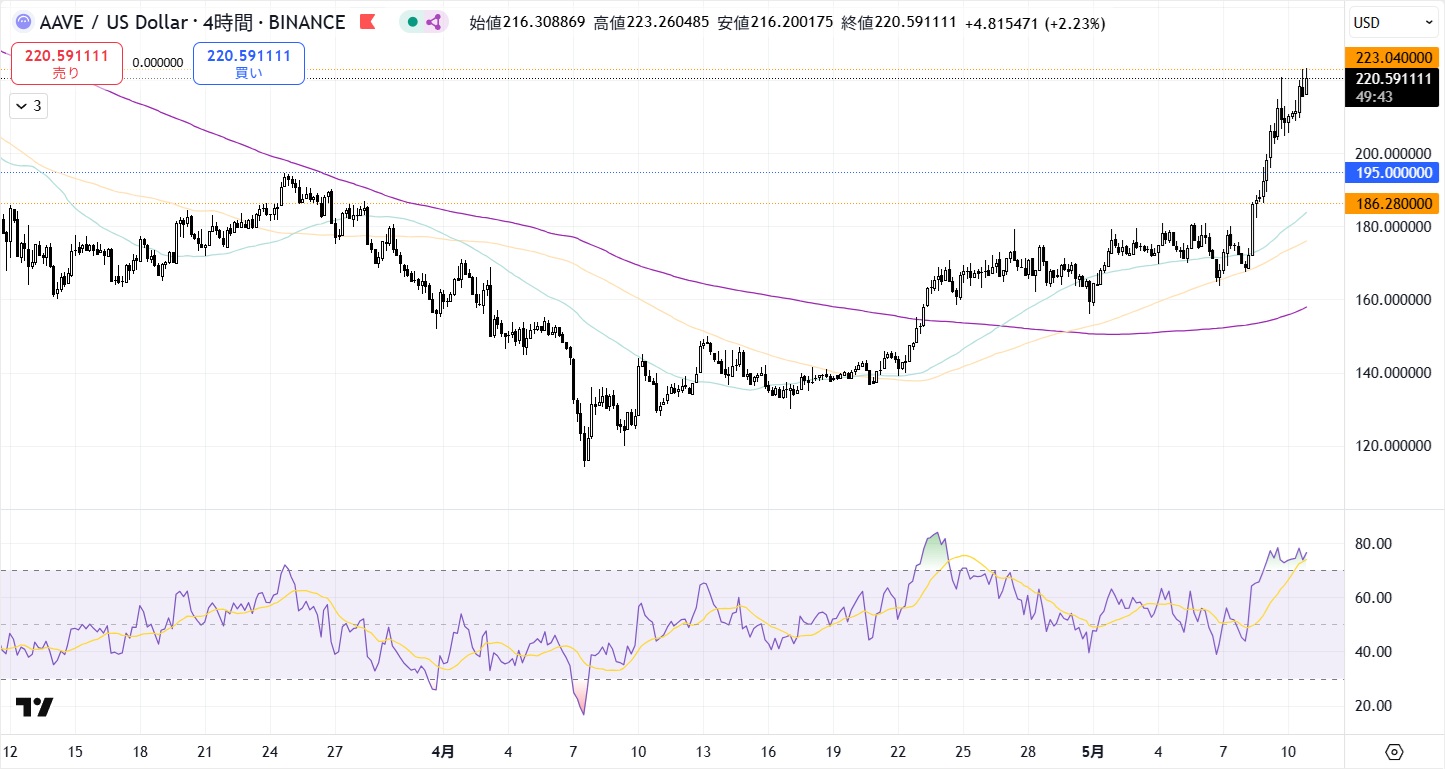The height and width of the screenshot is (769, 1445).
Task: Click the 4月 marker on time axis
Action: click(443, 751)
